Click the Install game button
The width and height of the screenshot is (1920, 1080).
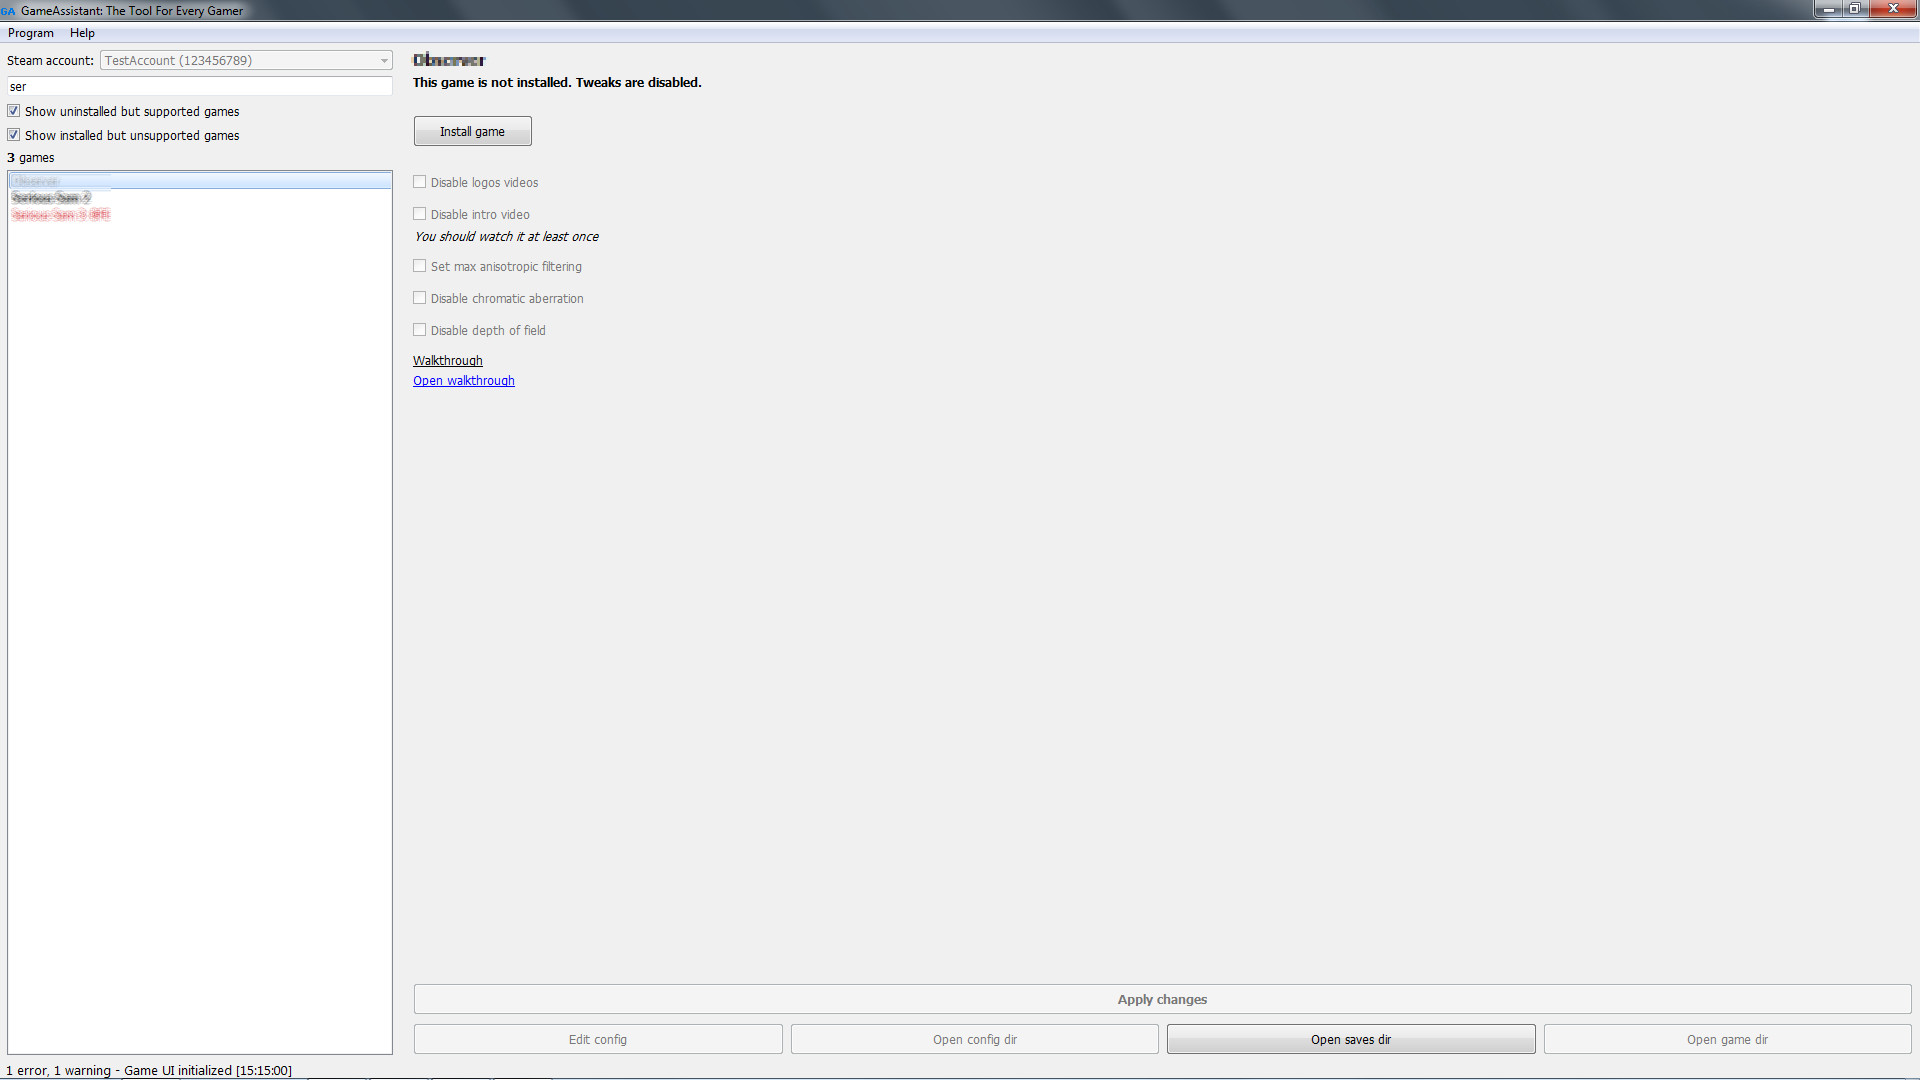tap(472, 130)
